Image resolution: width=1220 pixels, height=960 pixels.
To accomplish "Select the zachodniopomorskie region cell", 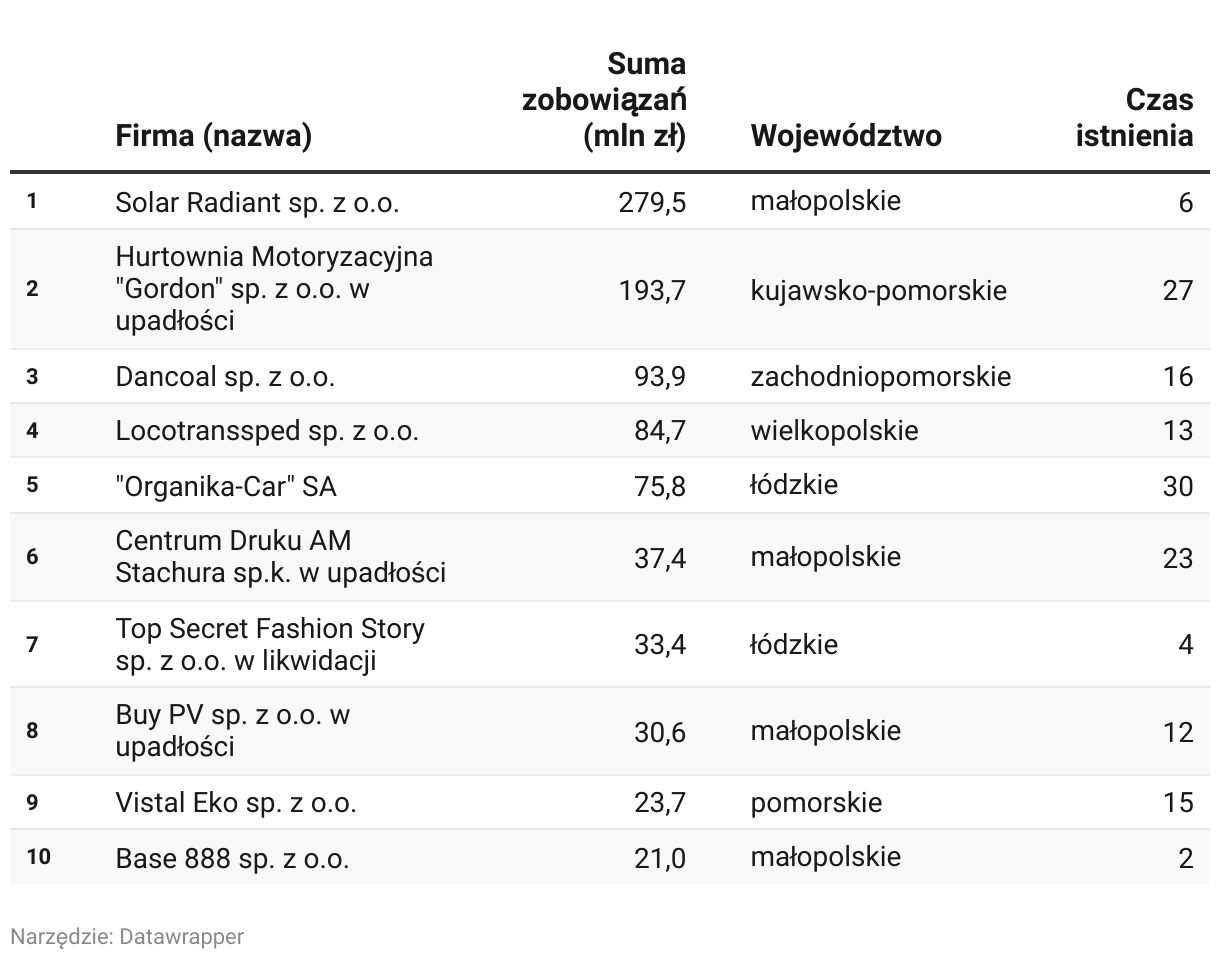I will (x=881, y=377).
